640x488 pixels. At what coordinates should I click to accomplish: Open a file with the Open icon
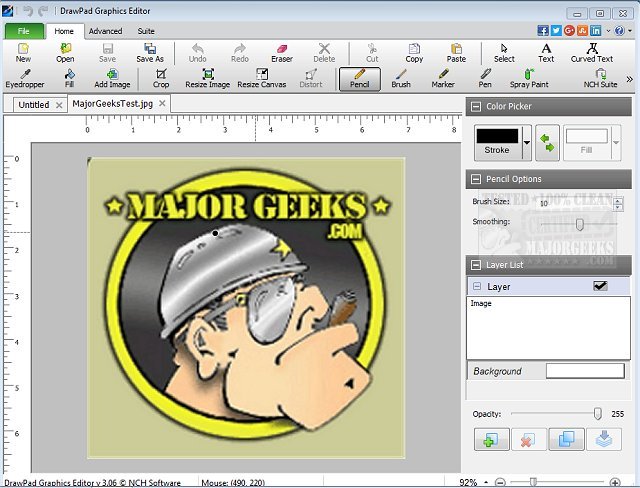pos(65,53)
